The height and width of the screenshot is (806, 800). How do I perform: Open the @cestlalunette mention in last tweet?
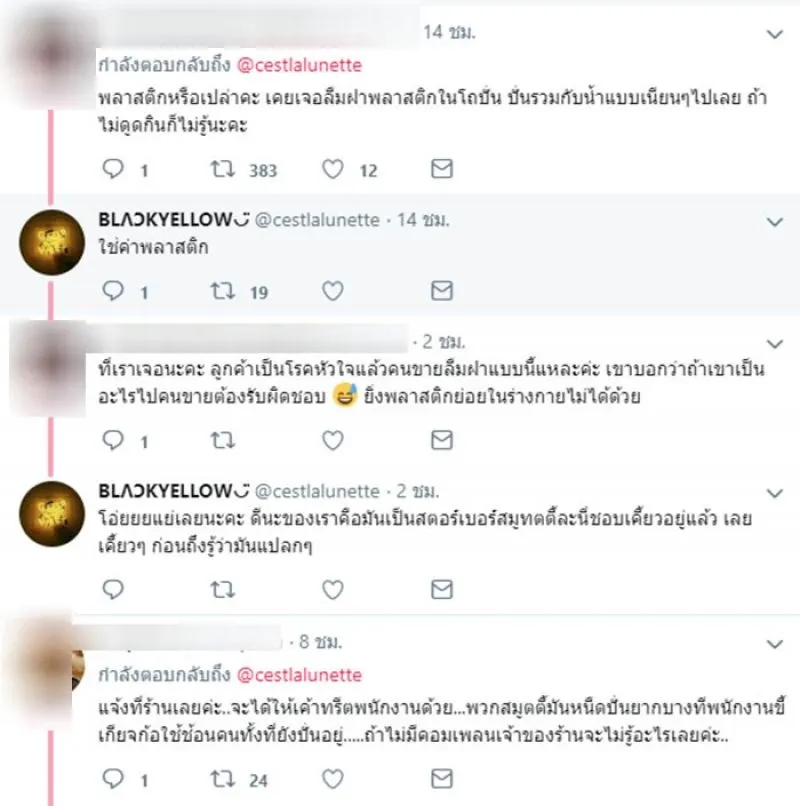299,675
